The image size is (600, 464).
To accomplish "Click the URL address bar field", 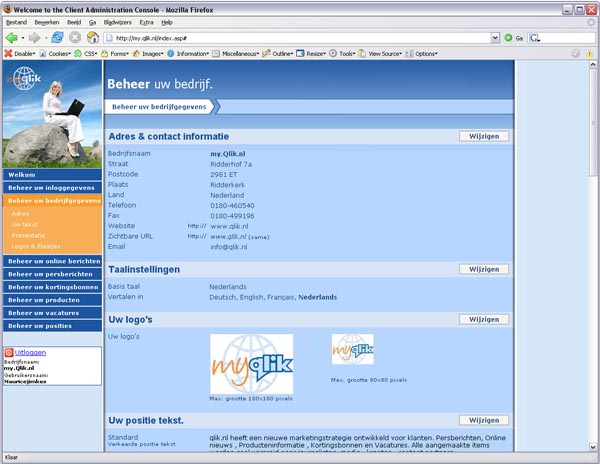I will 300,37.
